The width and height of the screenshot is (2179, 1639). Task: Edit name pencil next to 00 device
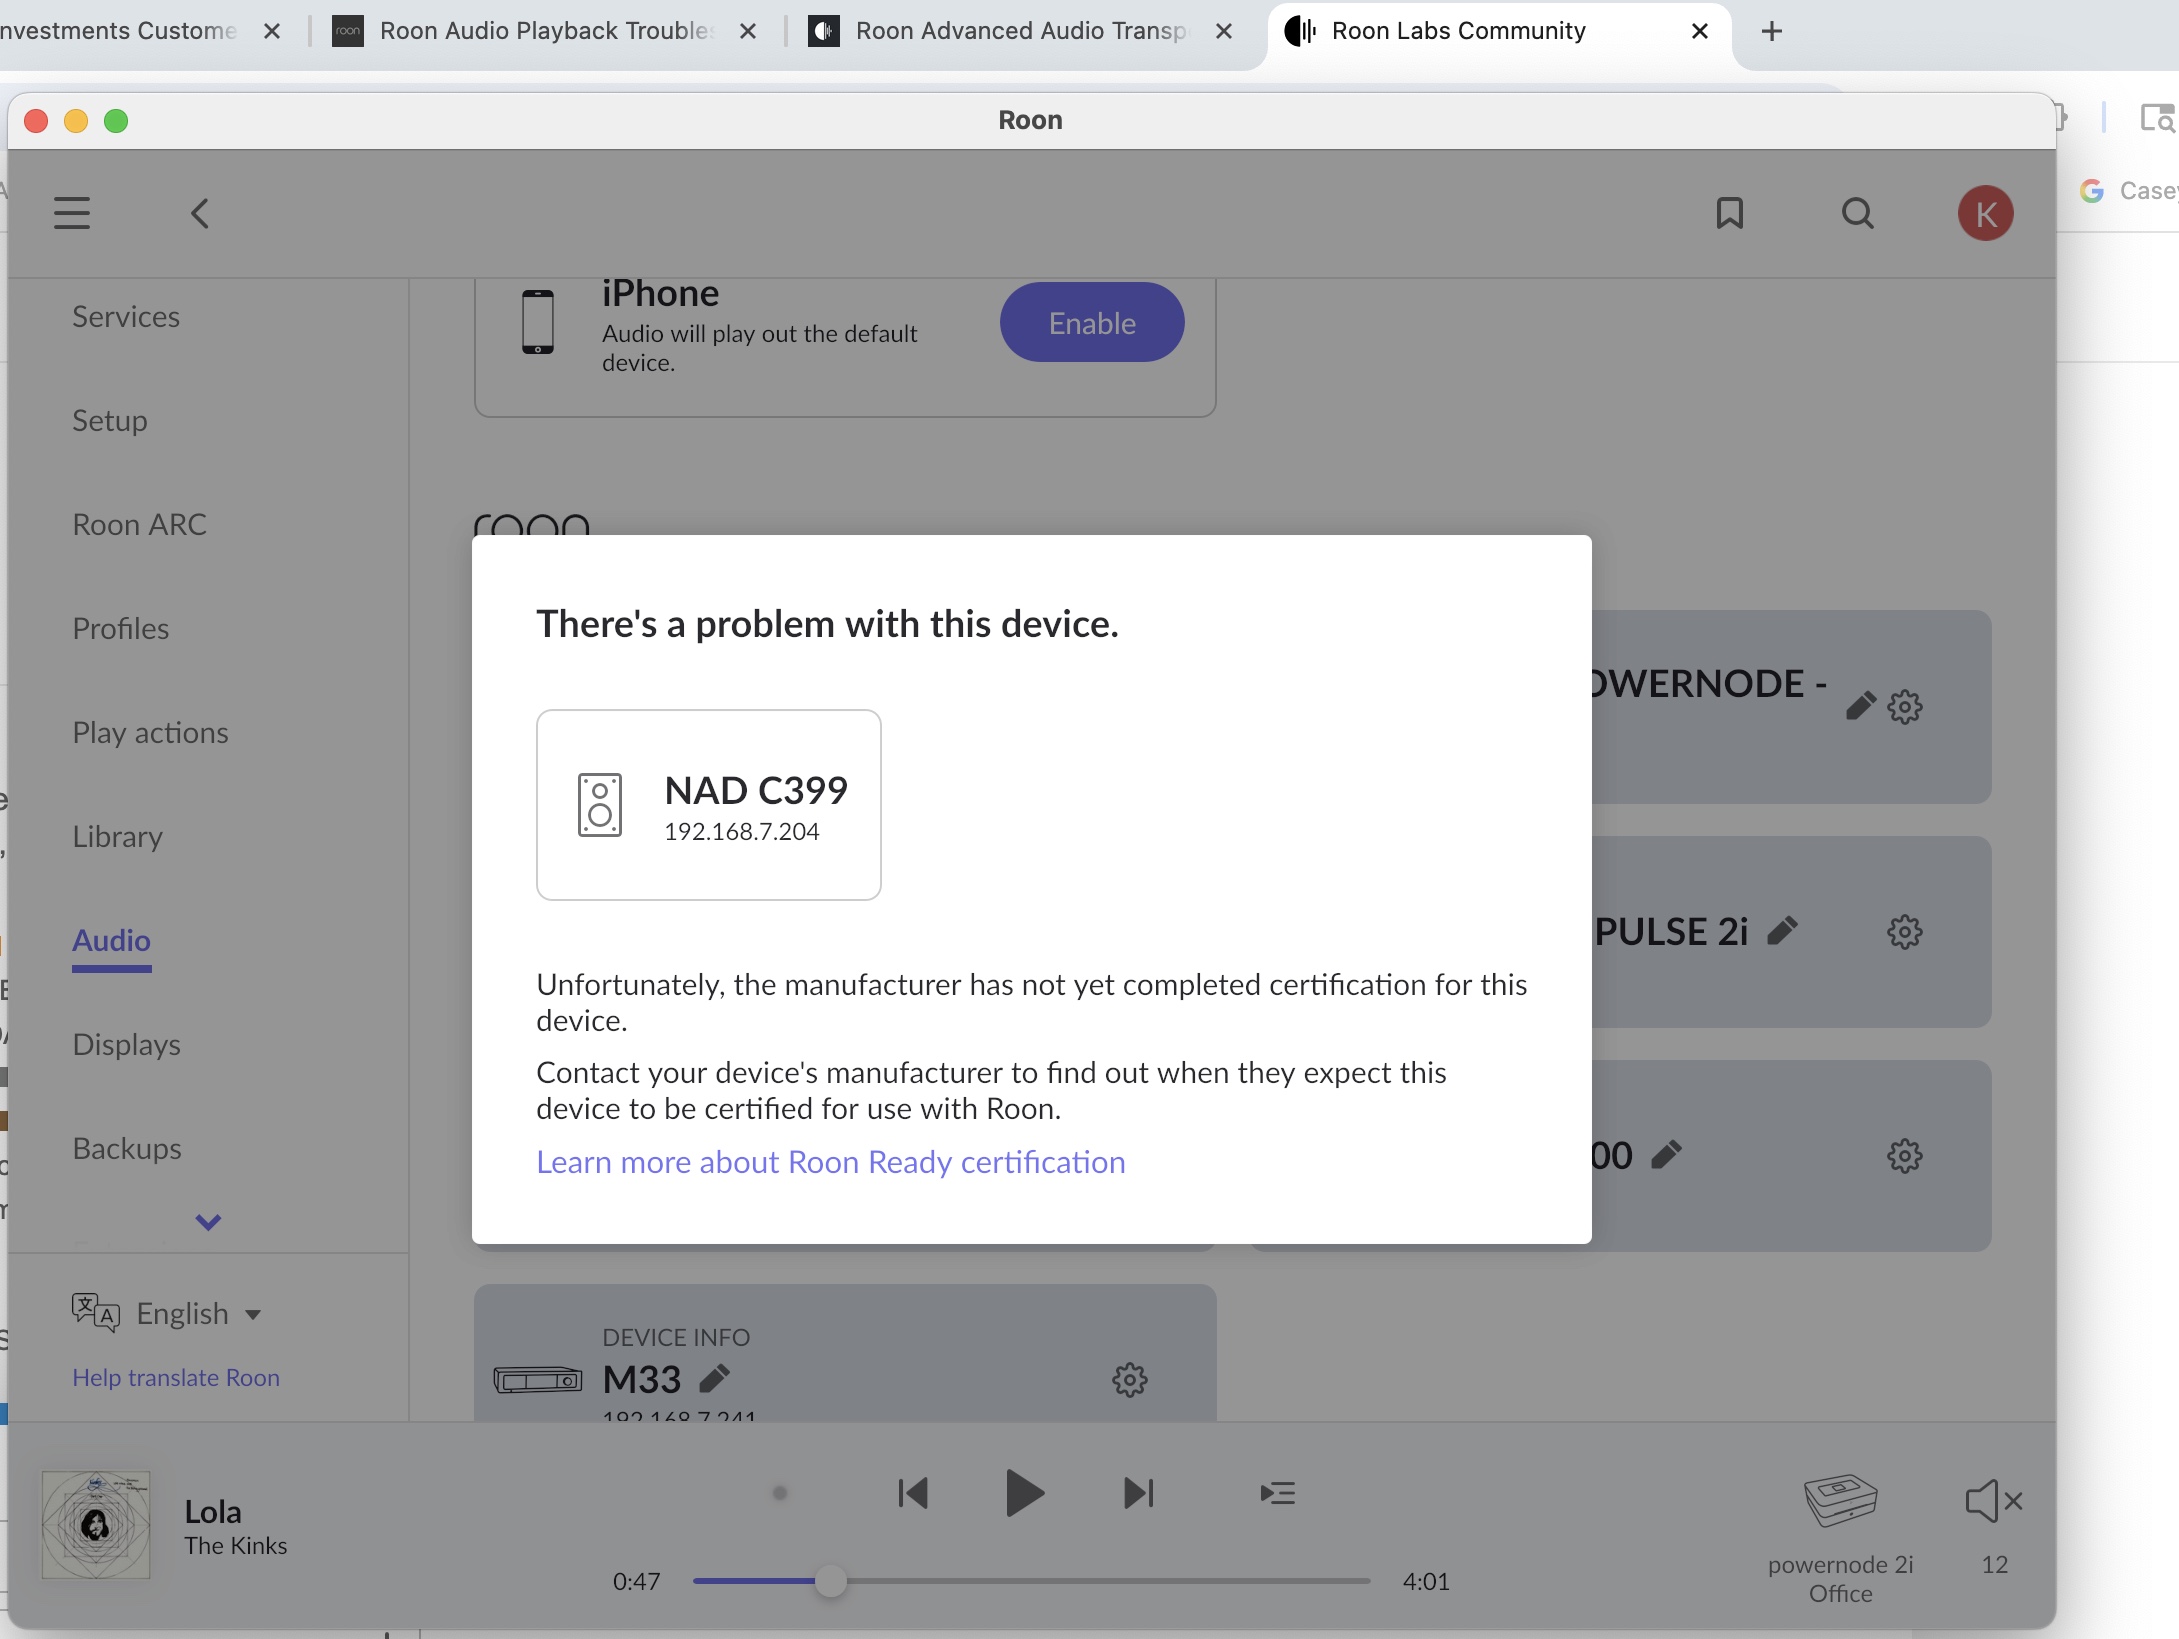(1666, 1154)
